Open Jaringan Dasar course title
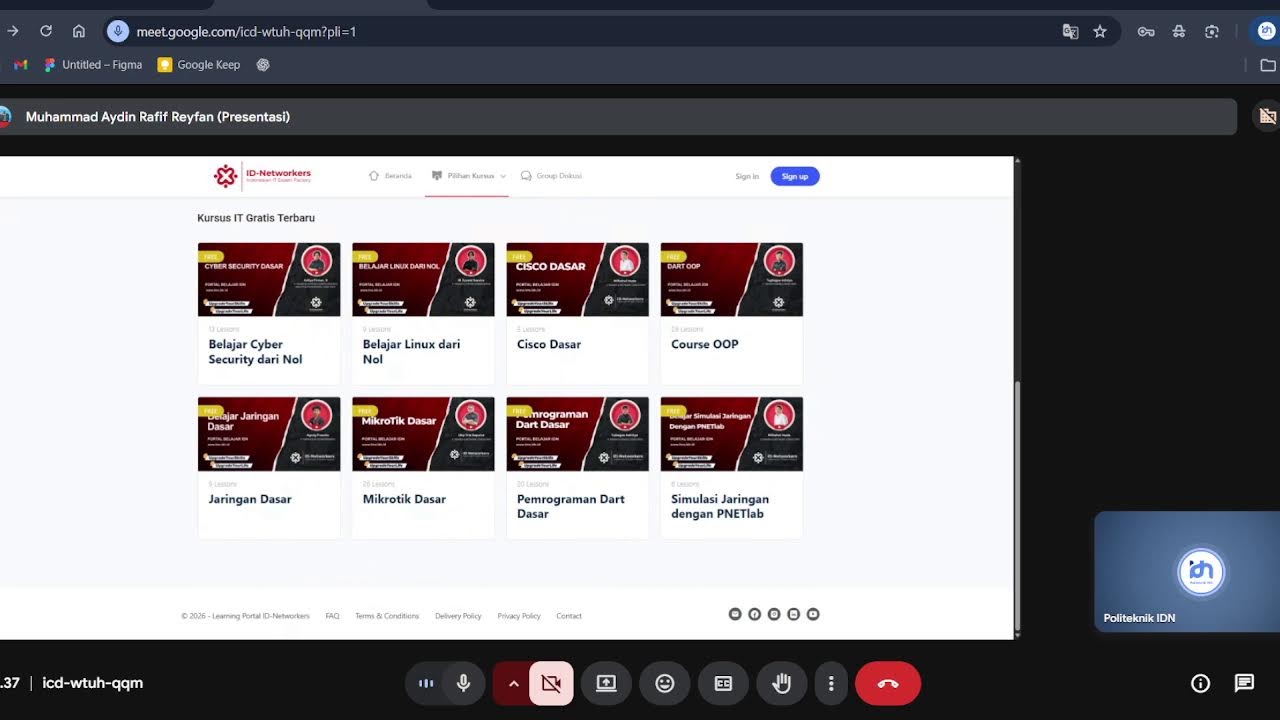The height and width of the screenshot is (720, 1280). coord(250,499)
